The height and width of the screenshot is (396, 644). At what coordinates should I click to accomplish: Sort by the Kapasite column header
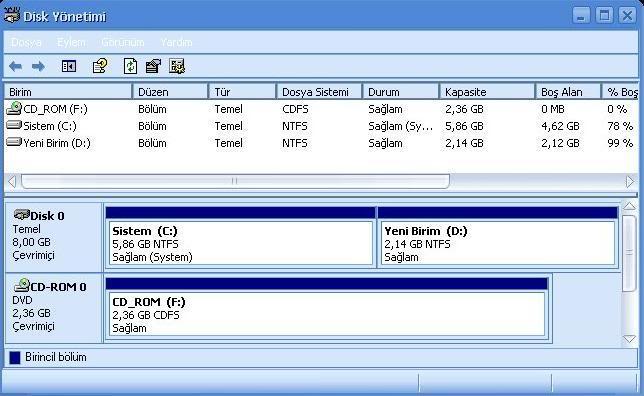pos(487,92)
